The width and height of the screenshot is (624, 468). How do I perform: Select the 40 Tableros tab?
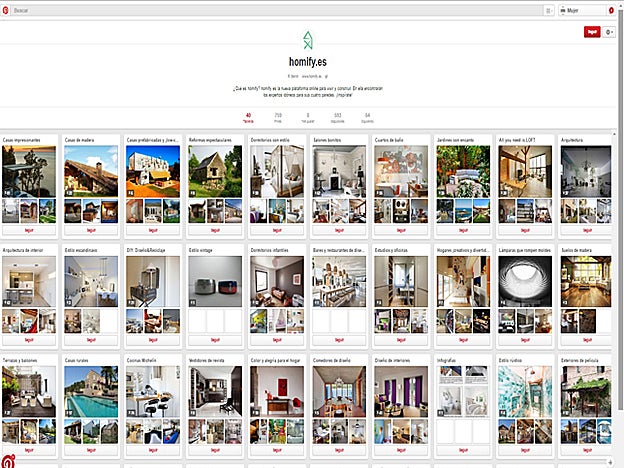248,118
